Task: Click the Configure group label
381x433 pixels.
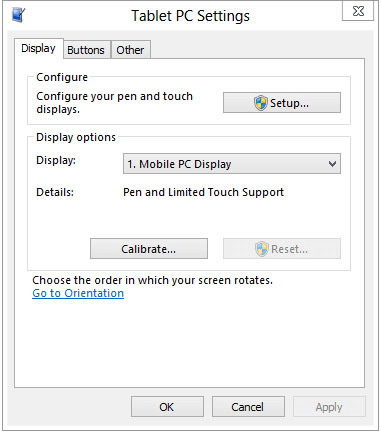Action: click(x=62, y=77)
